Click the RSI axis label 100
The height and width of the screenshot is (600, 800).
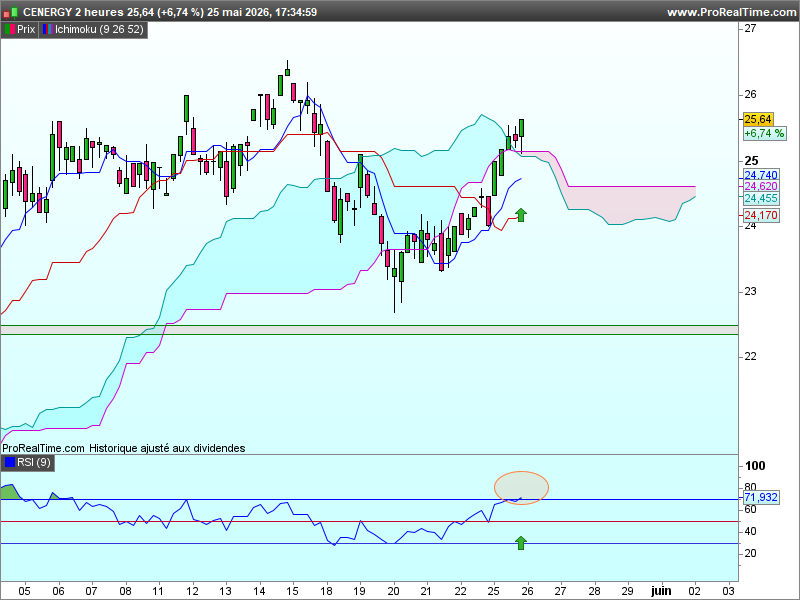coord(755,465)
